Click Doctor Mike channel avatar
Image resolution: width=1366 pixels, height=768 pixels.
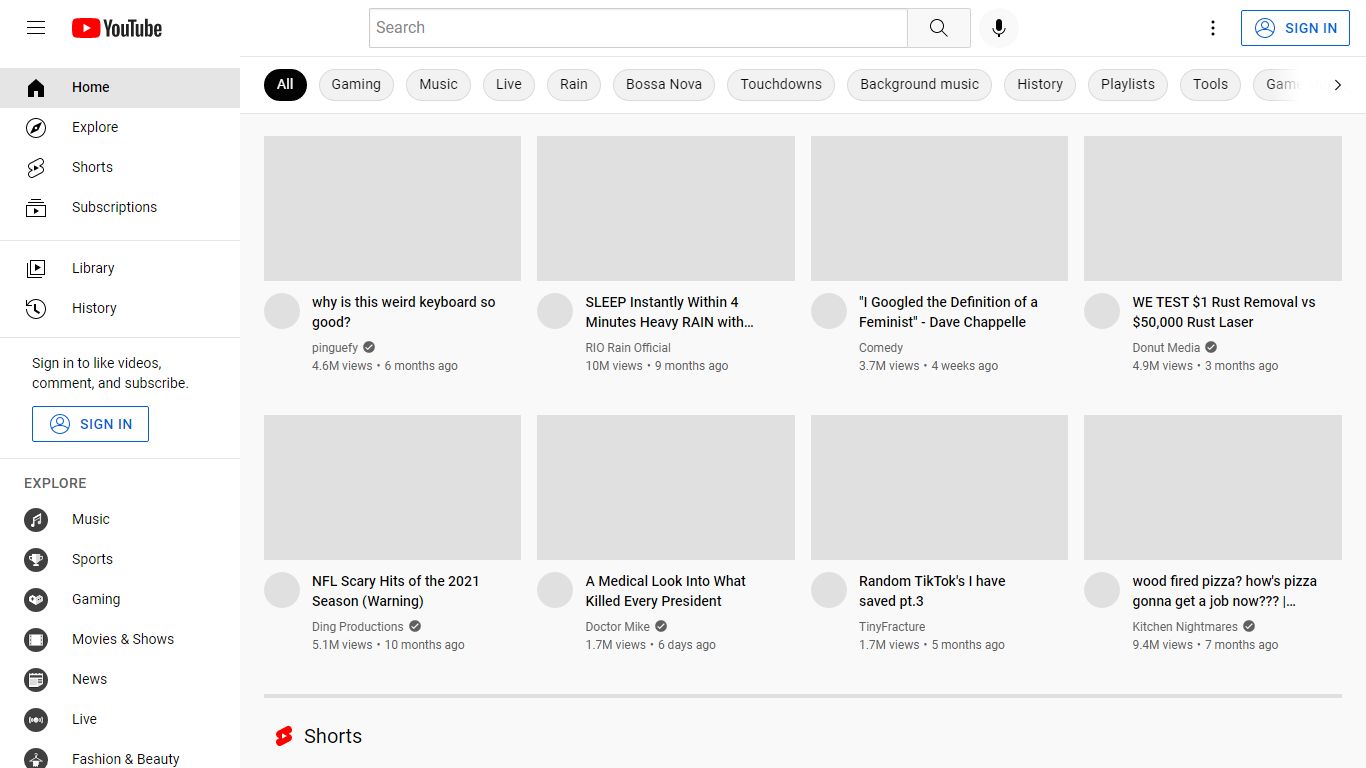[555, 590]
